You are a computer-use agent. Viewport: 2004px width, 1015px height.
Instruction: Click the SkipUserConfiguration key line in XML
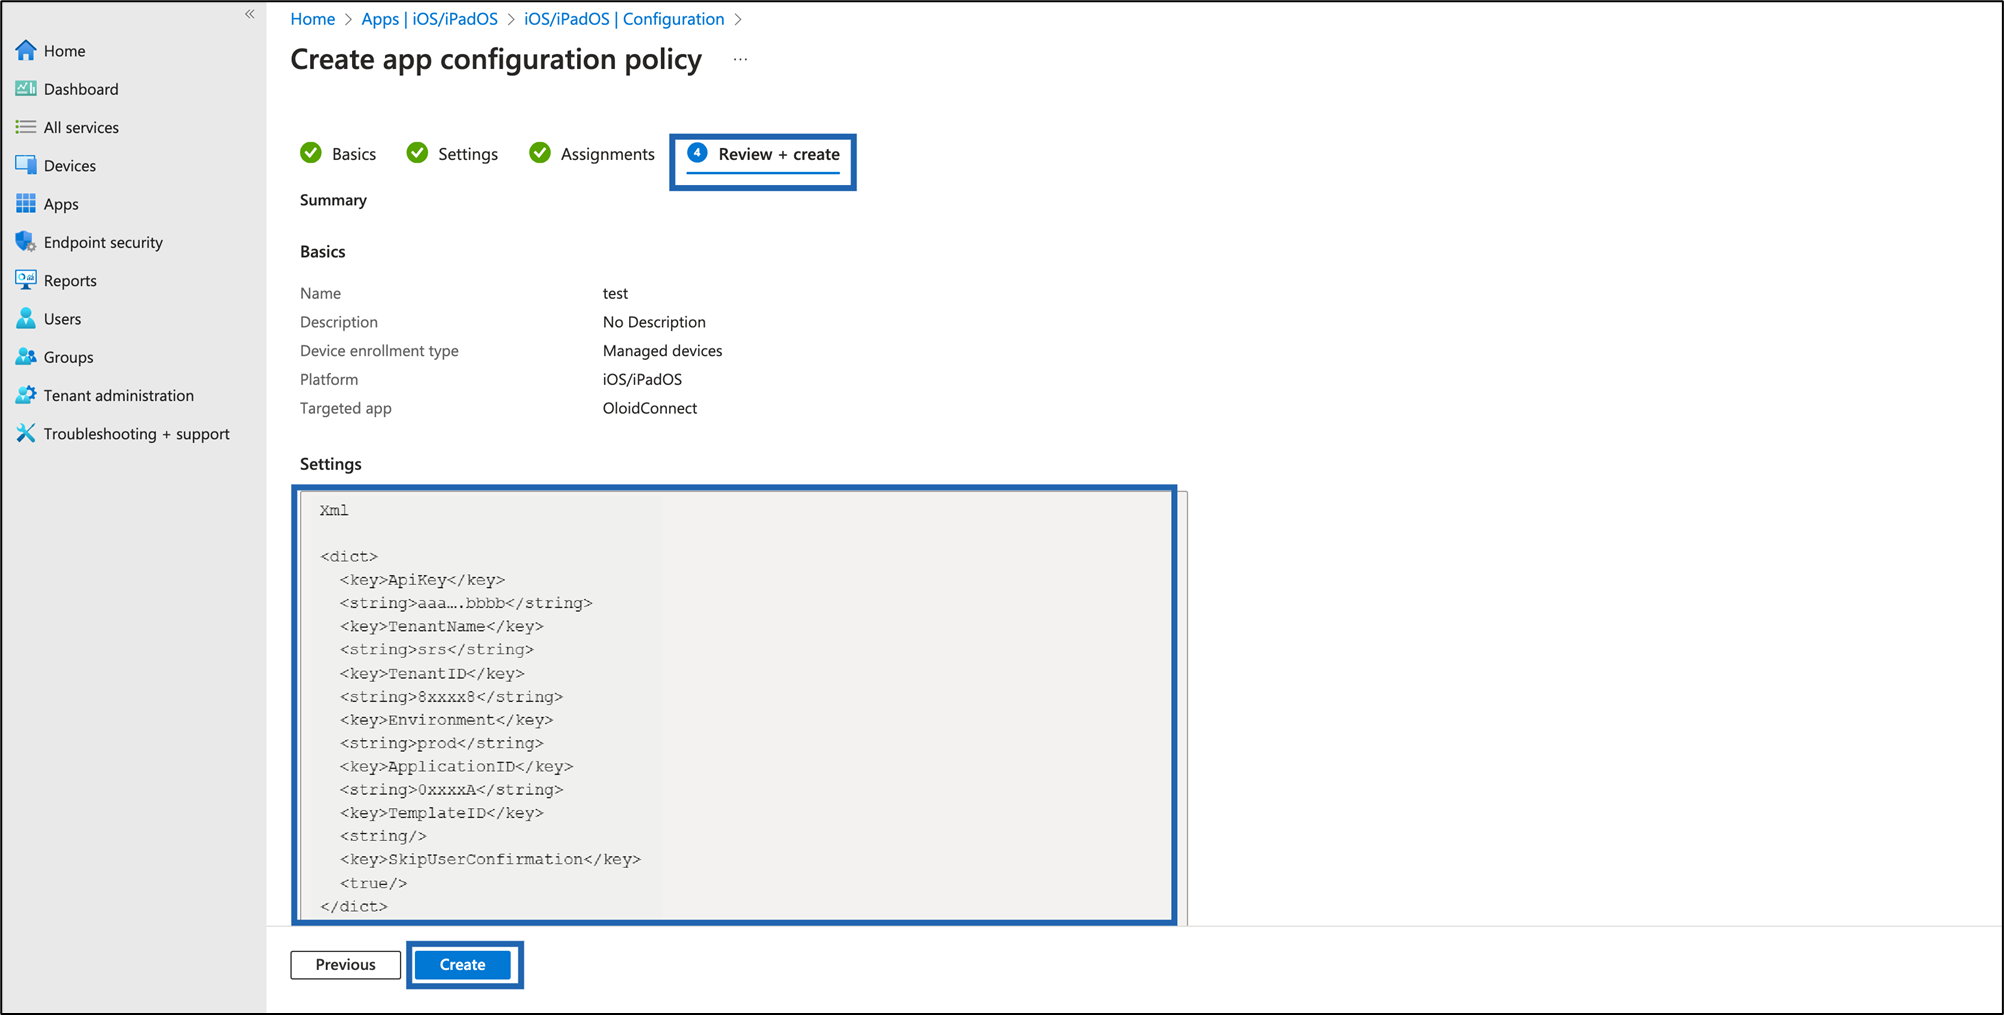[x=490, y=859]
